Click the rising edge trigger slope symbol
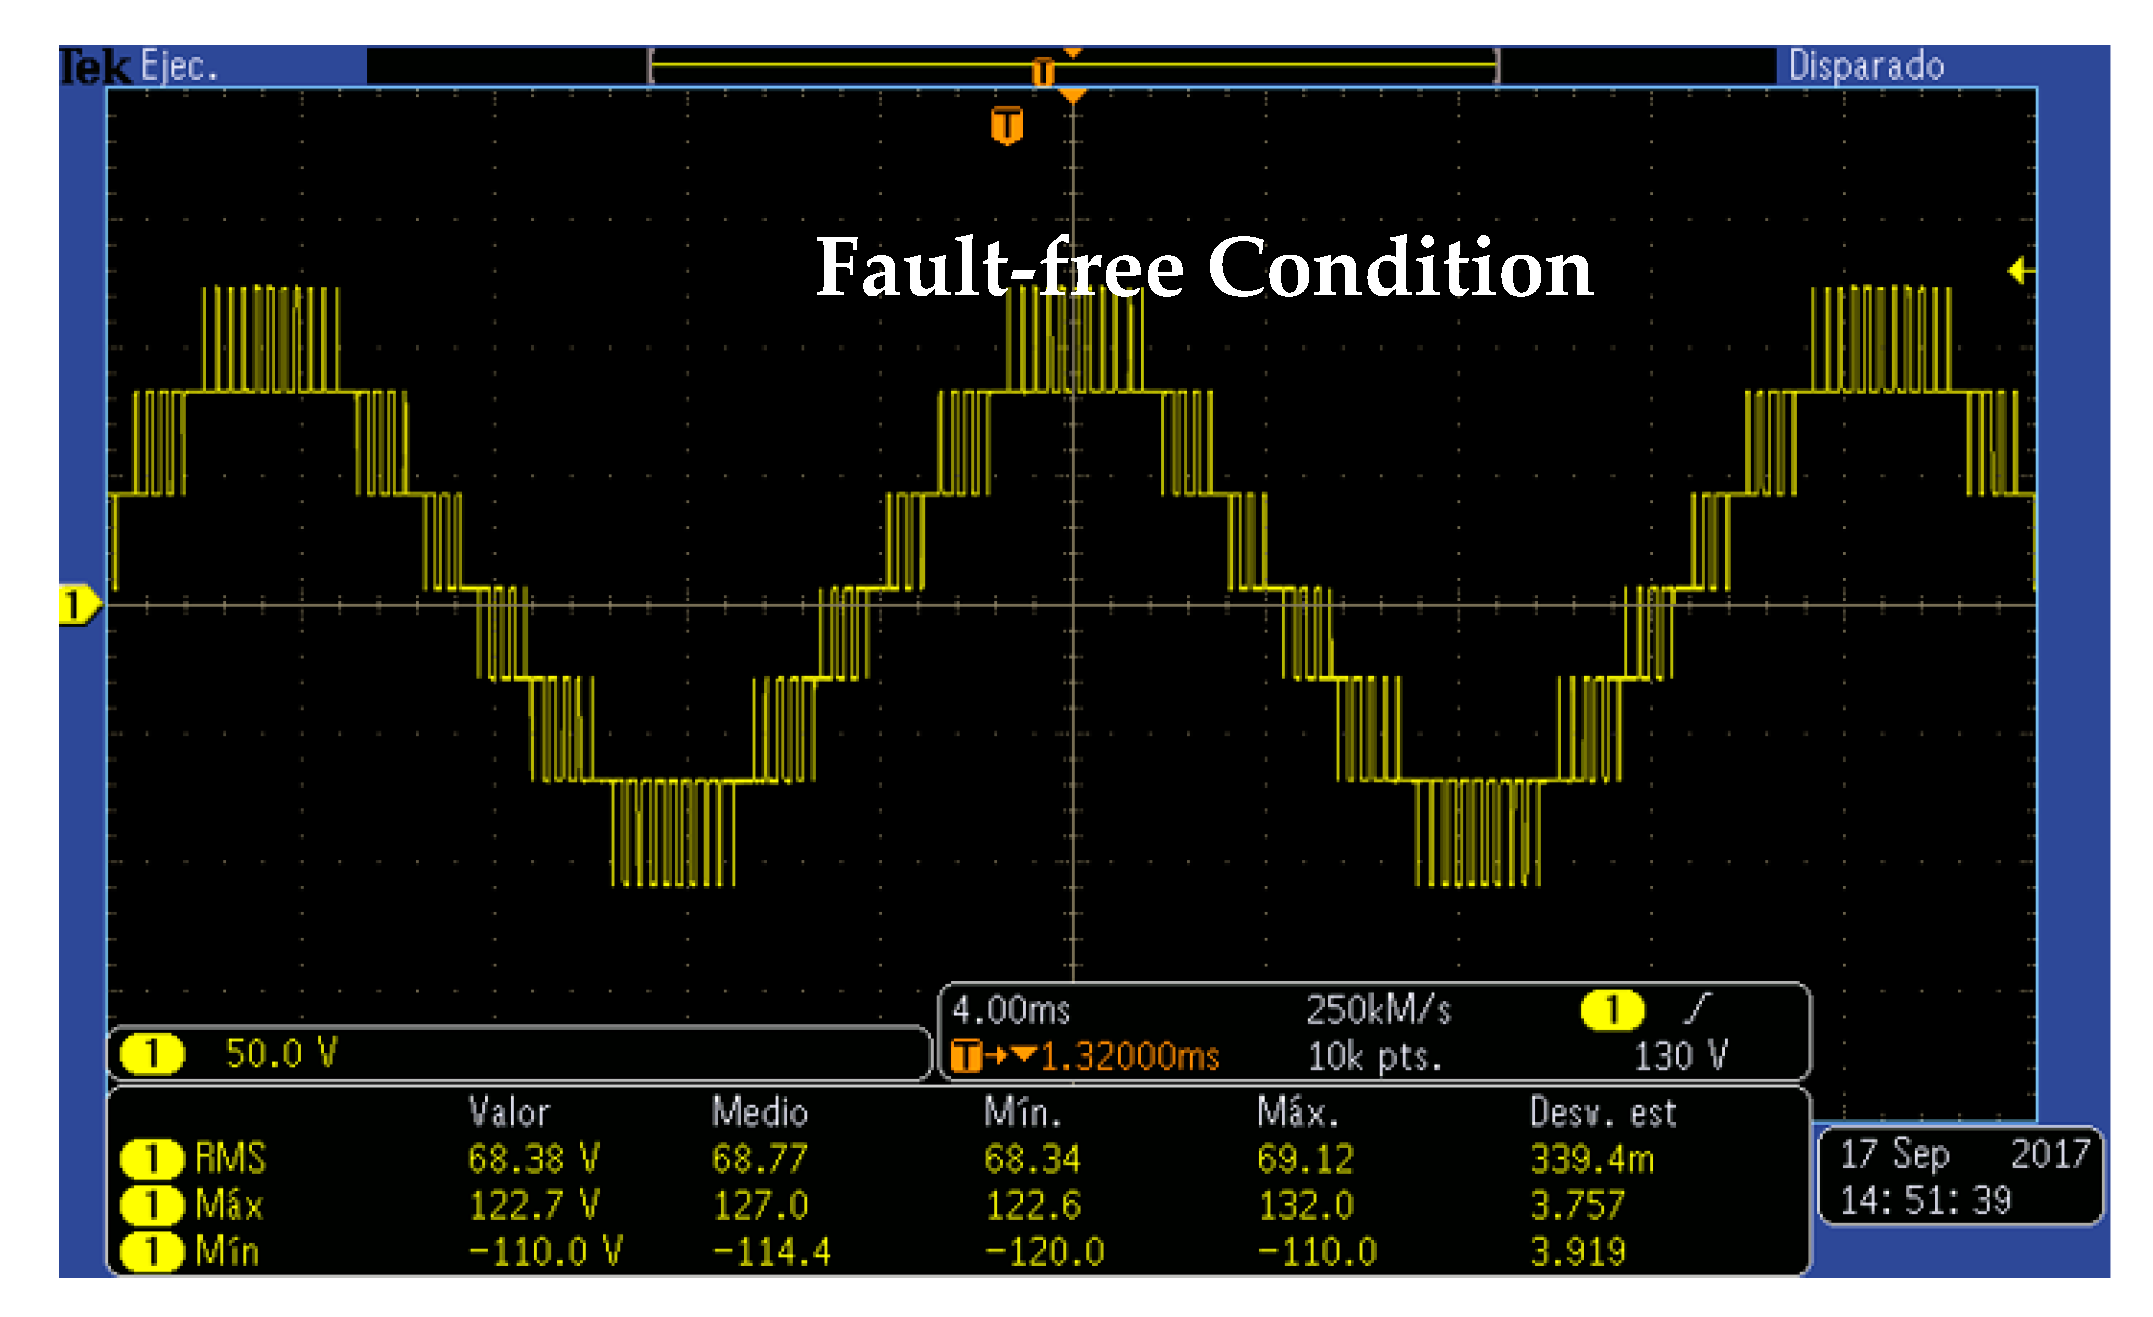2153x1317 pixels. tap(1697, 1009)
